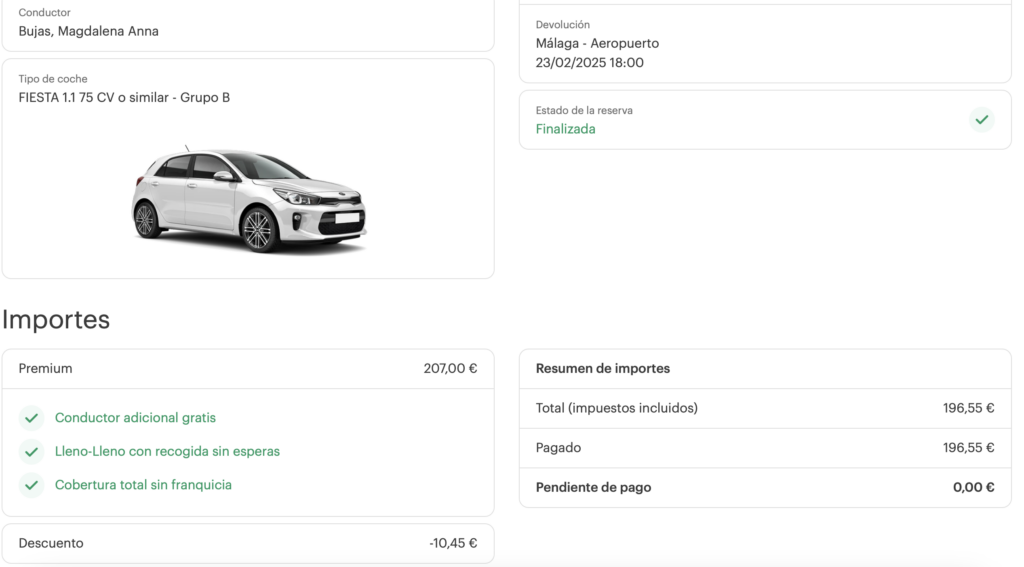Open the Cobertura total sin franquicia text
Viewport: 1024px width, 567px height.
coord(143,485)
